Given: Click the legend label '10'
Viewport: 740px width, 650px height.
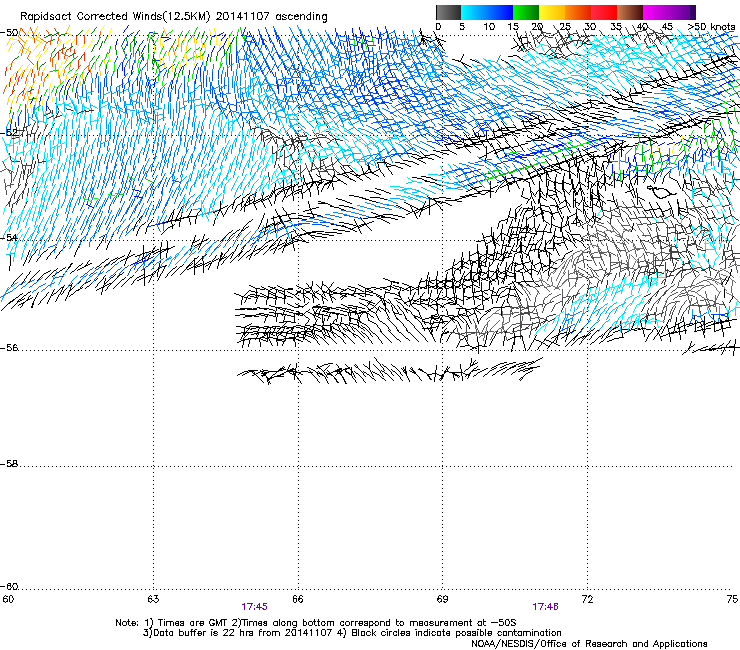Looking at the screenshot, I should coord(489,26).
